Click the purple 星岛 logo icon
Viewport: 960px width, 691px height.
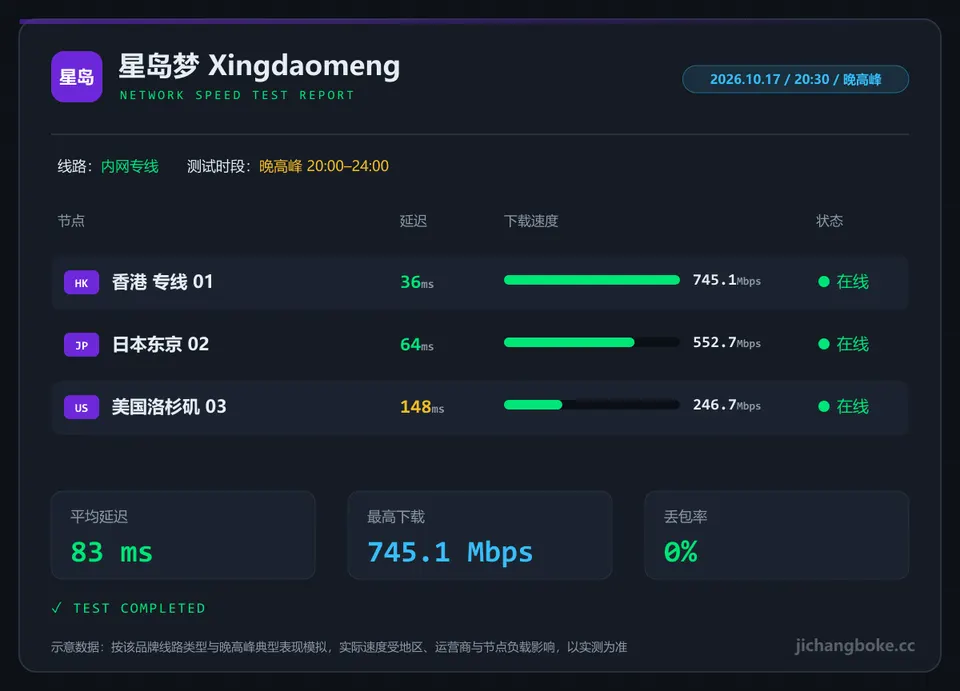[77, 77]
